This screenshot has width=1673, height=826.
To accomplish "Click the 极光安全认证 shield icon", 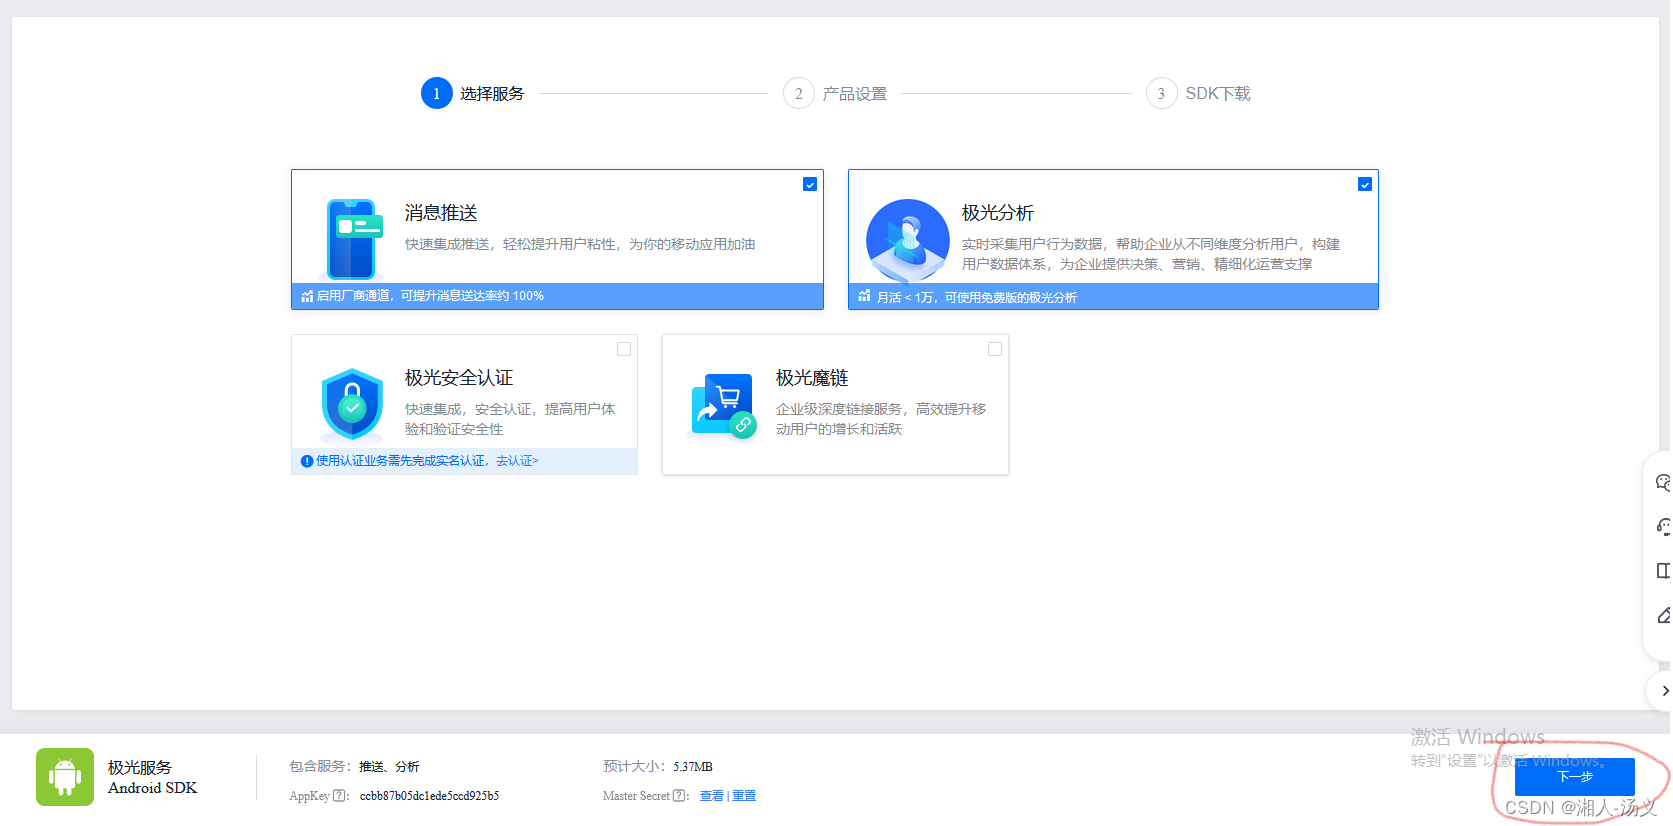I will tap(352, 405).
